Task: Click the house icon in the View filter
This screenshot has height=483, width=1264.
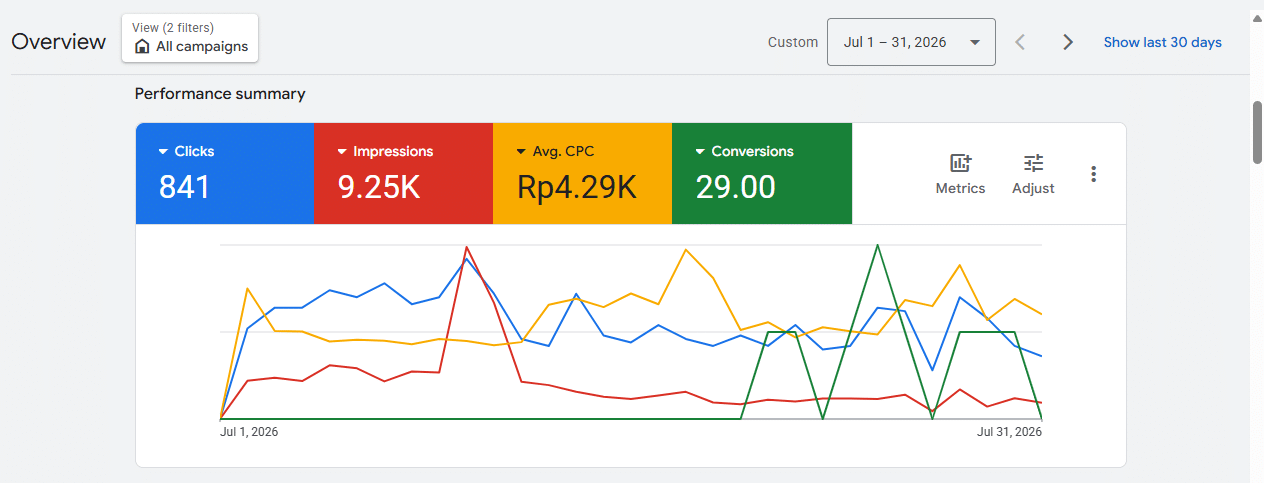Action: pyautogui.click(x=142, y=47)
